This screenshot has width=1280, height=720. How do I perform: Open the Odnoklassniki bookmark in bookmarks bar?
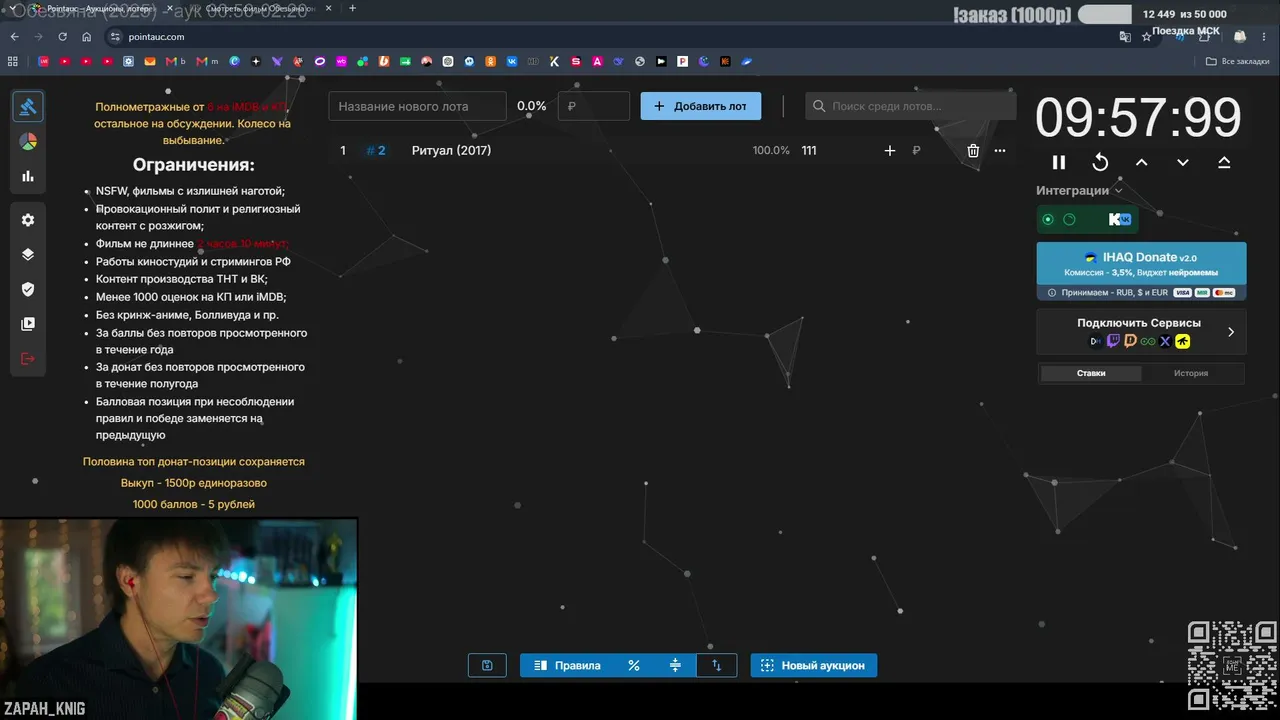click(491, 61)
